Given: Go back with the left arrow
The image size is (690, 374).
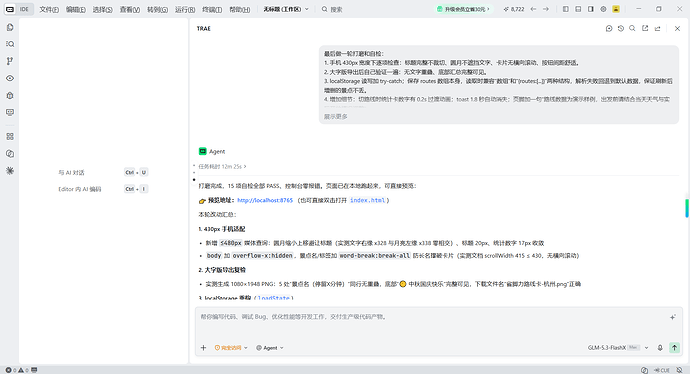Looking at the screenshot, I should [x=533, y=9].
